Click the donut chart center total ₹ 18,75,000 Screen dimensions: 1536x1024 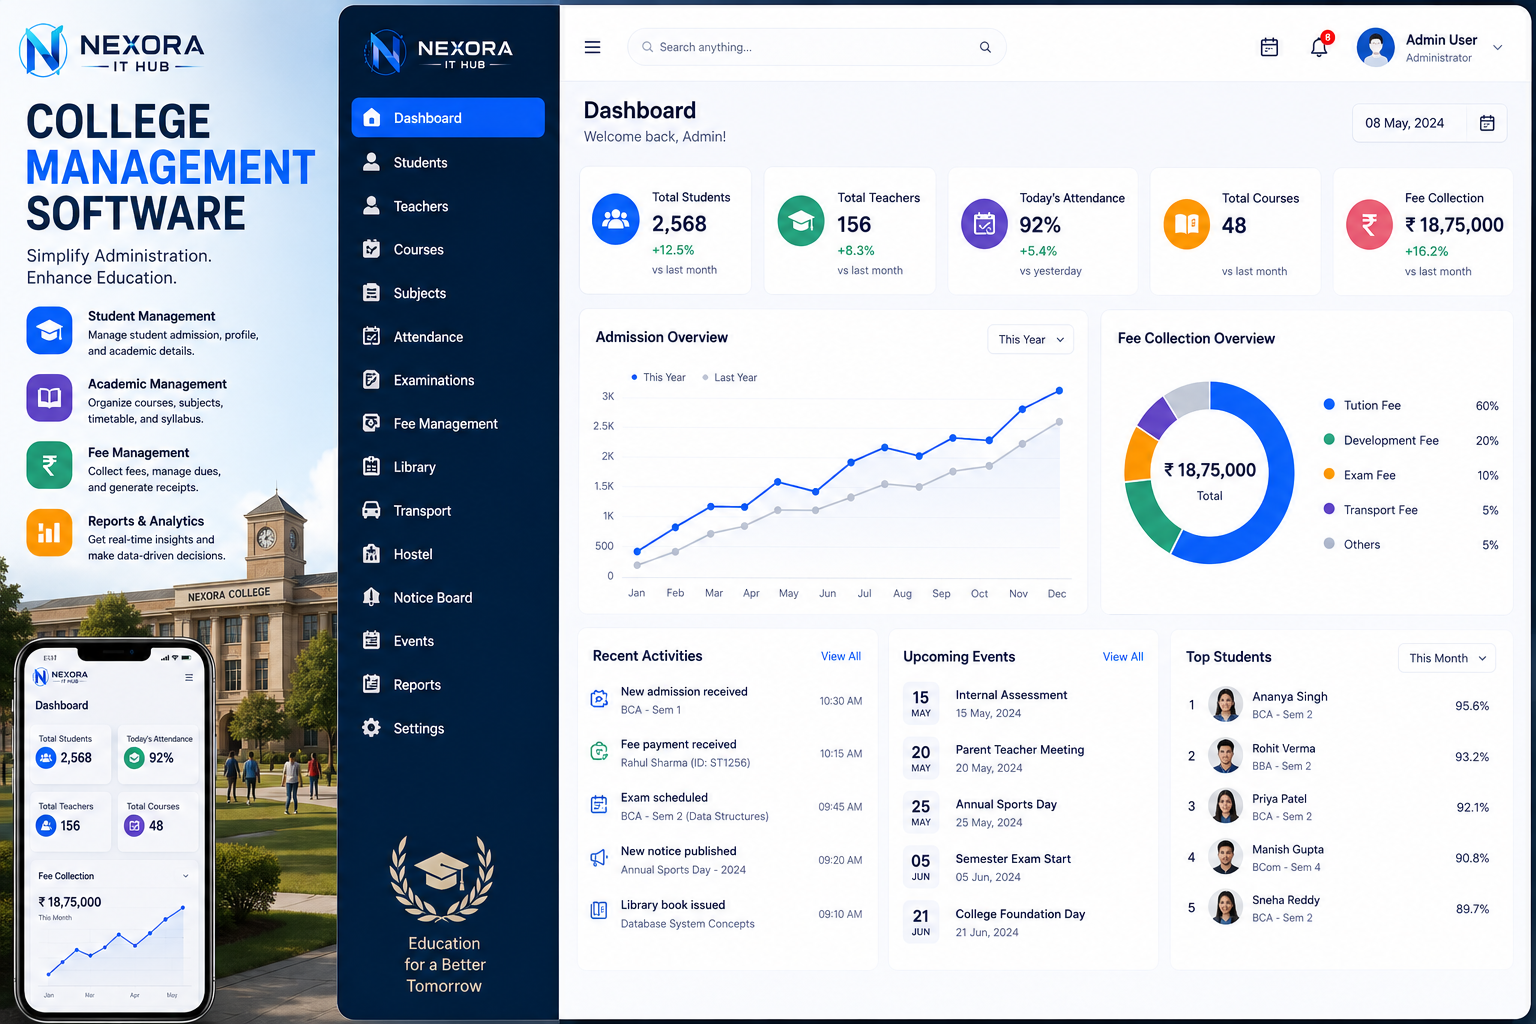1210,471
